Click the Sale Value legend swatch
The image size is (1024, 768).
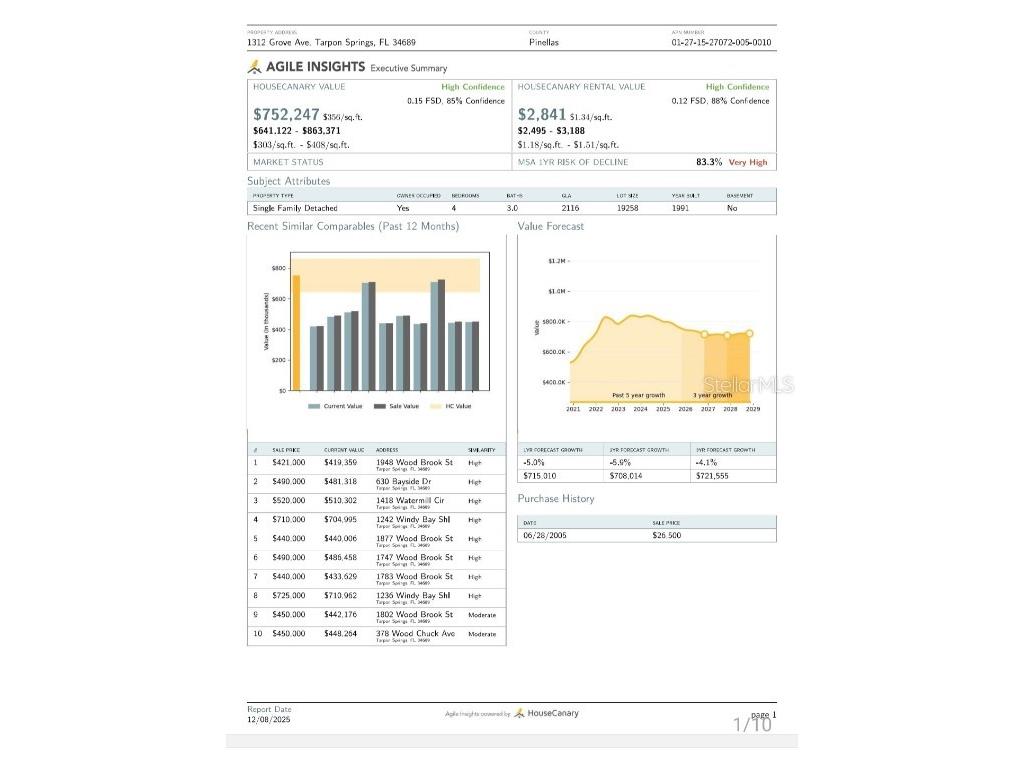pyautogui.click(x=380, y=406)
